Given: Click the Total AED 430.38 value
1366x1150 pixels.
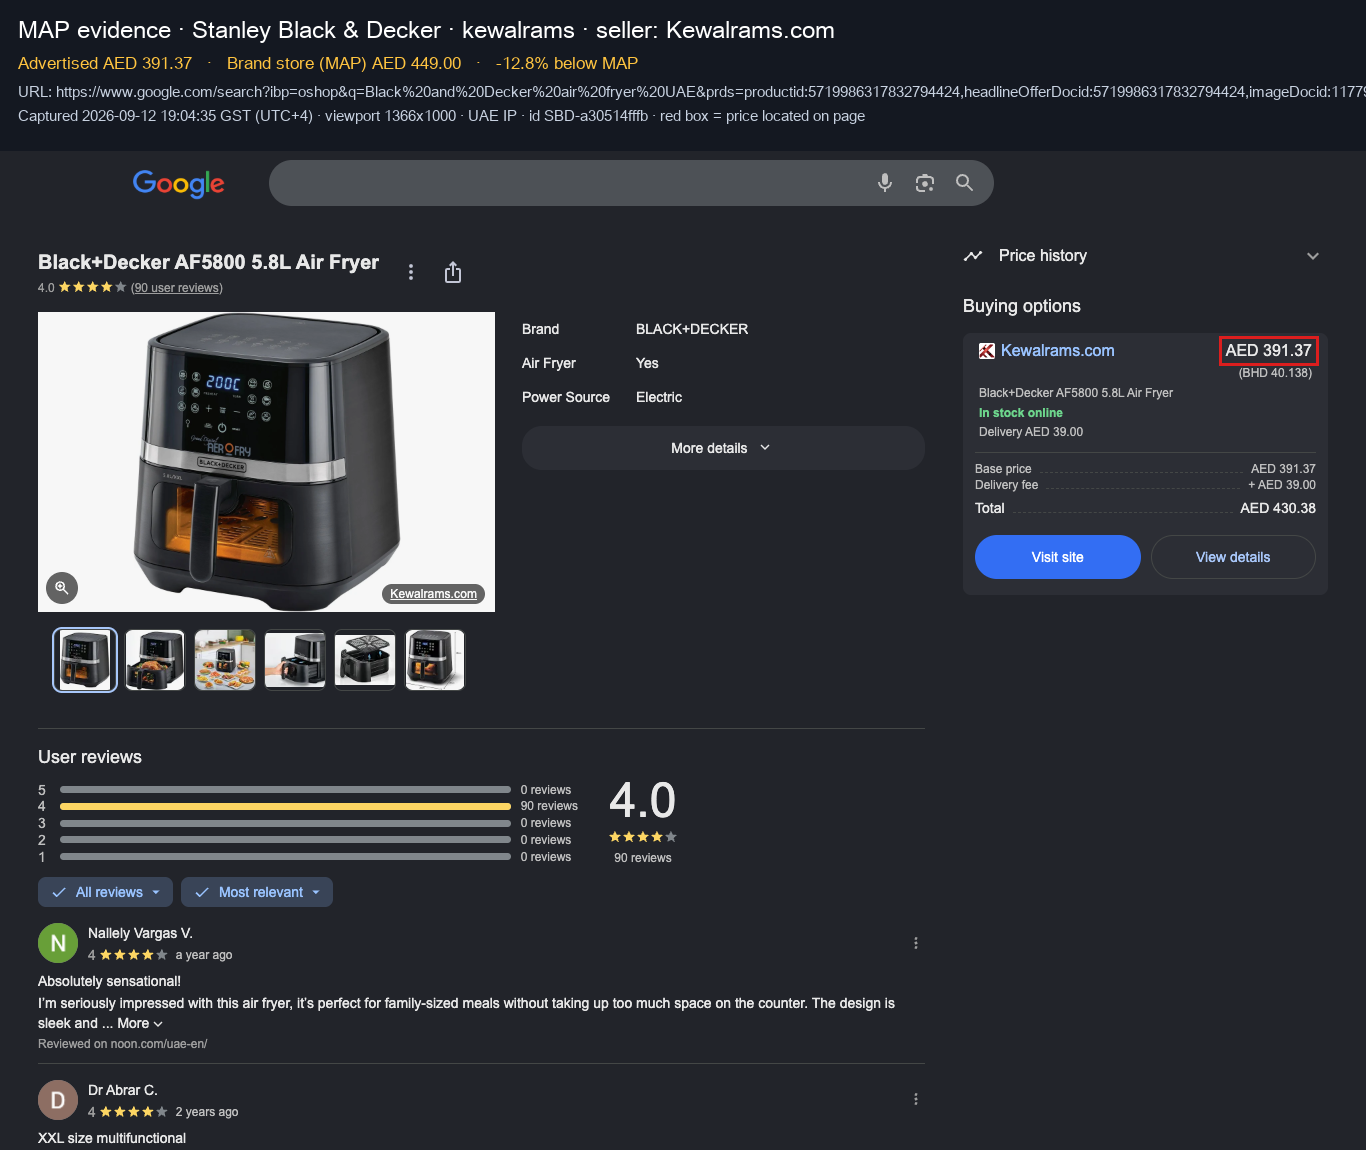Looking at the screenshot, I should click(x=1278, y=508).
